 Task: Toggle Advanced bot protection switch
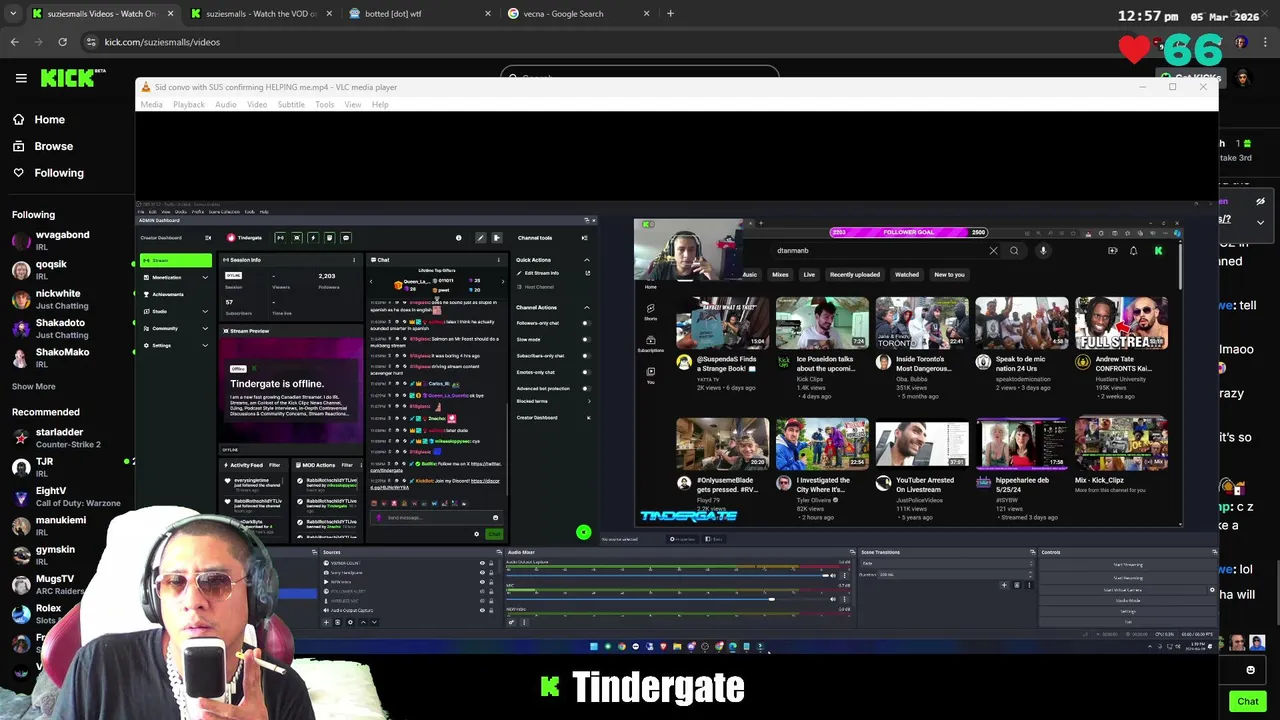pos(585,388)
